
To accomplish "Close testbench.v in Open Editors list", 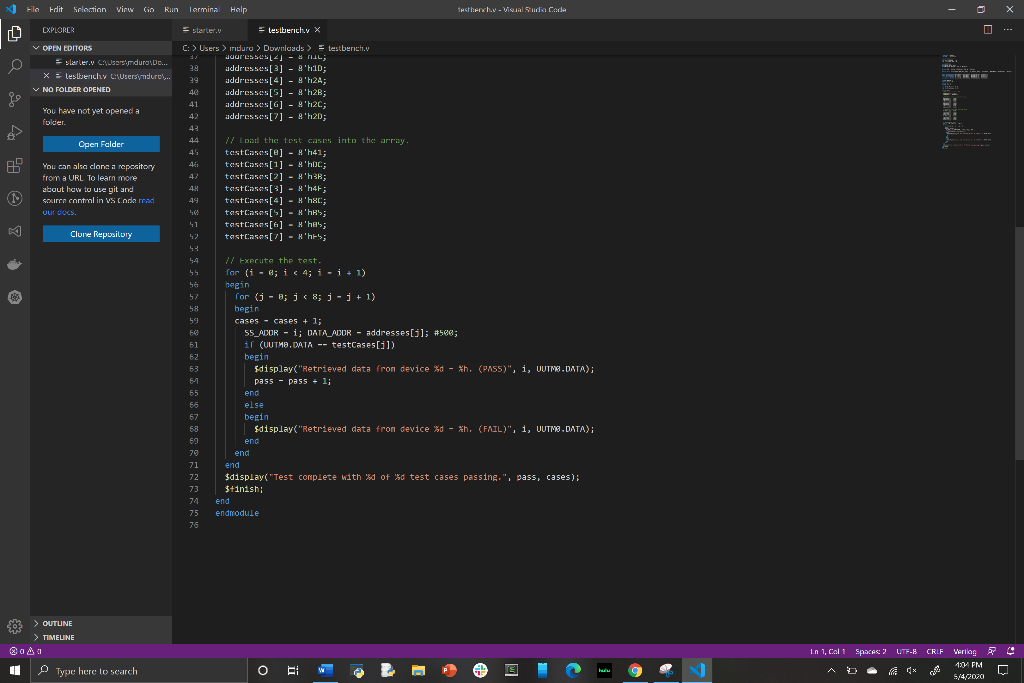I will [x=46, y=76].
